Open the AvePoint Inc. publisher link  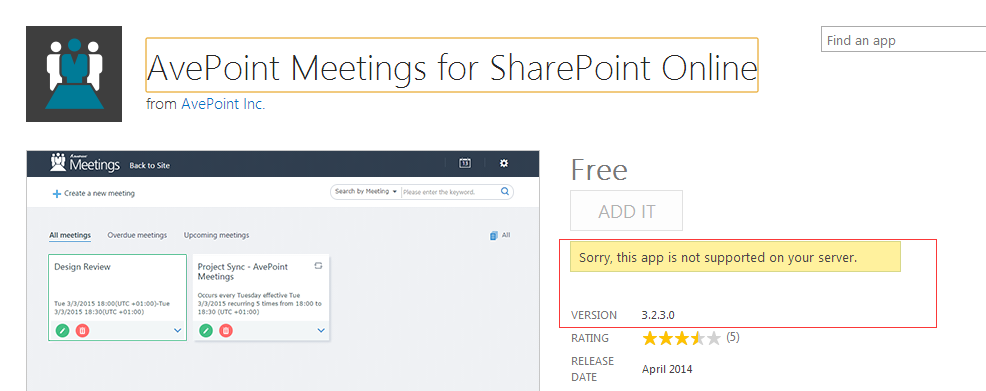(223, 104)
